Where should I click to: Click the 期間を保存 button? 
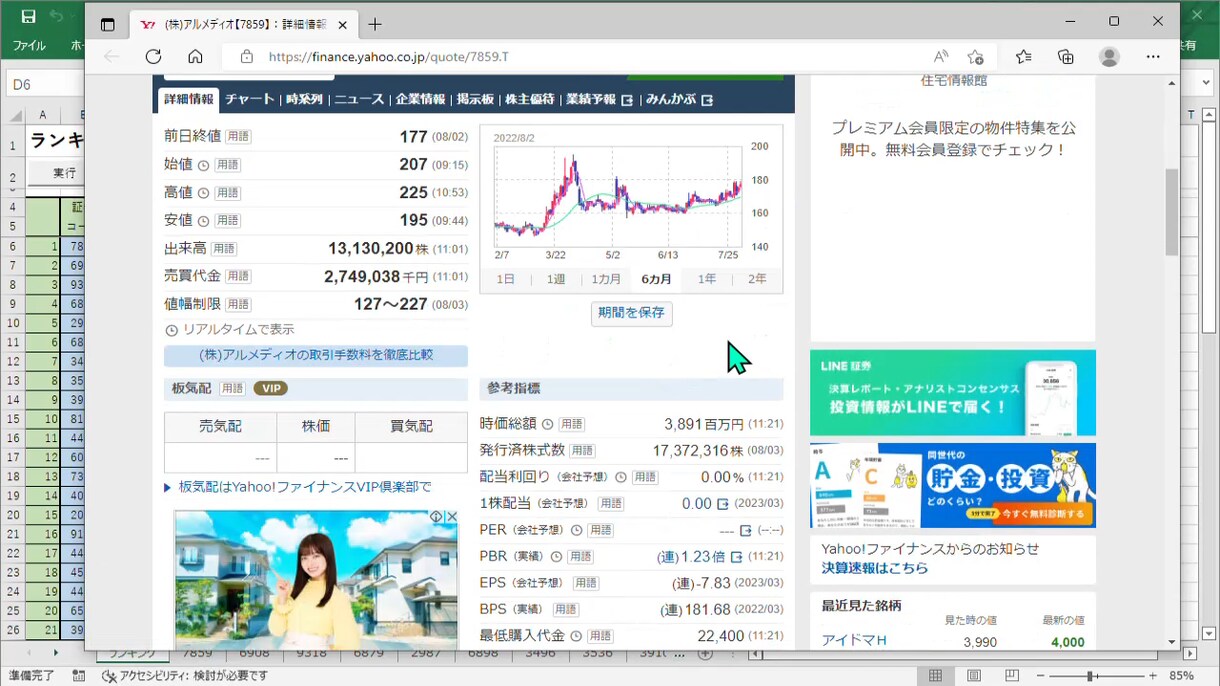(631, 313)
